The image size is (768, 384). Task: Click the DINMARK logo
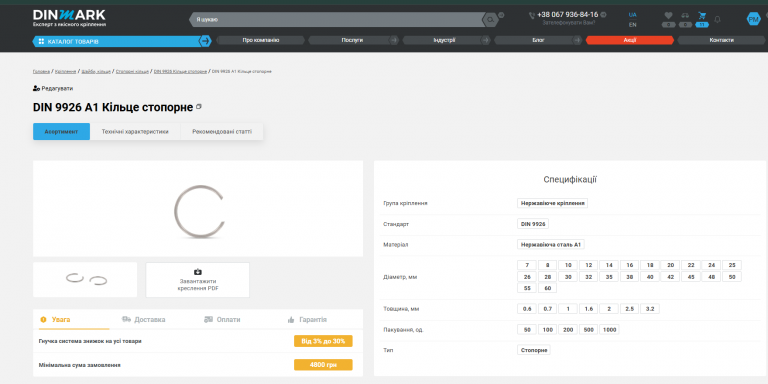69,18
